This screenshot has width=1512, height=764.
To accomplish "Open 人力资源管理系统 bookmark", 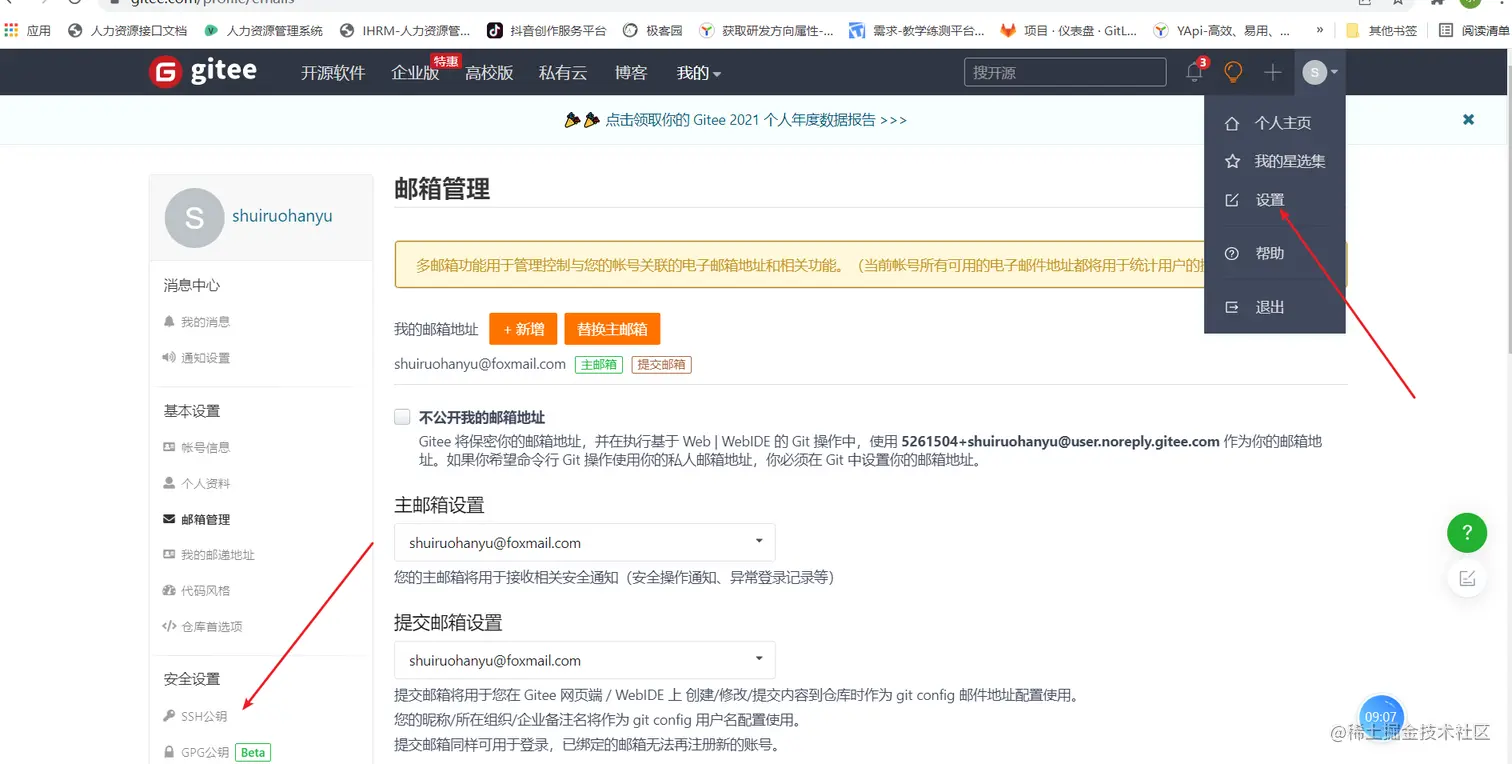I will click(263, 30).
